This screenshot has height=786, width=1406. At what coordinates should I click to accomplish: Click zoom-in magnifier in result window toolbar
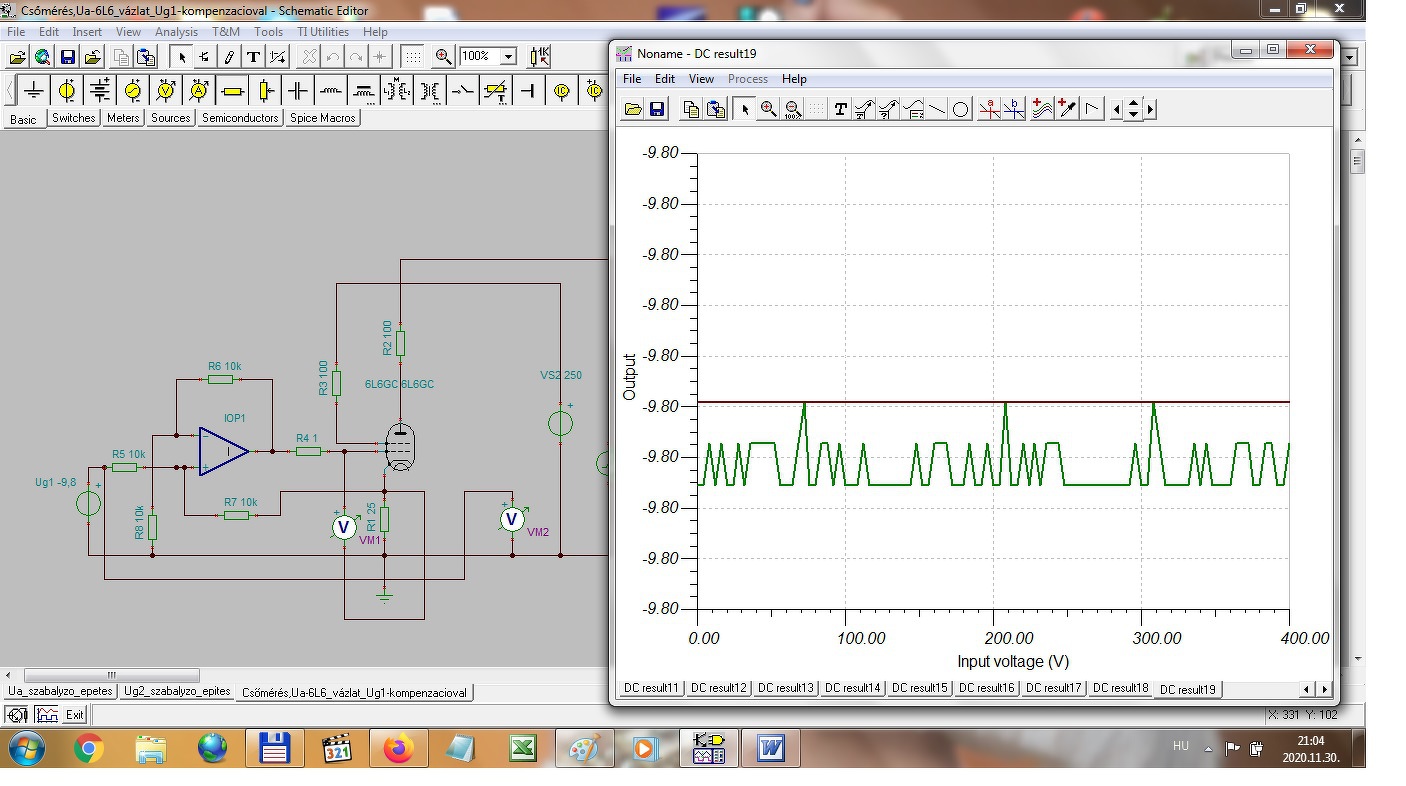(x=768, y=110)
